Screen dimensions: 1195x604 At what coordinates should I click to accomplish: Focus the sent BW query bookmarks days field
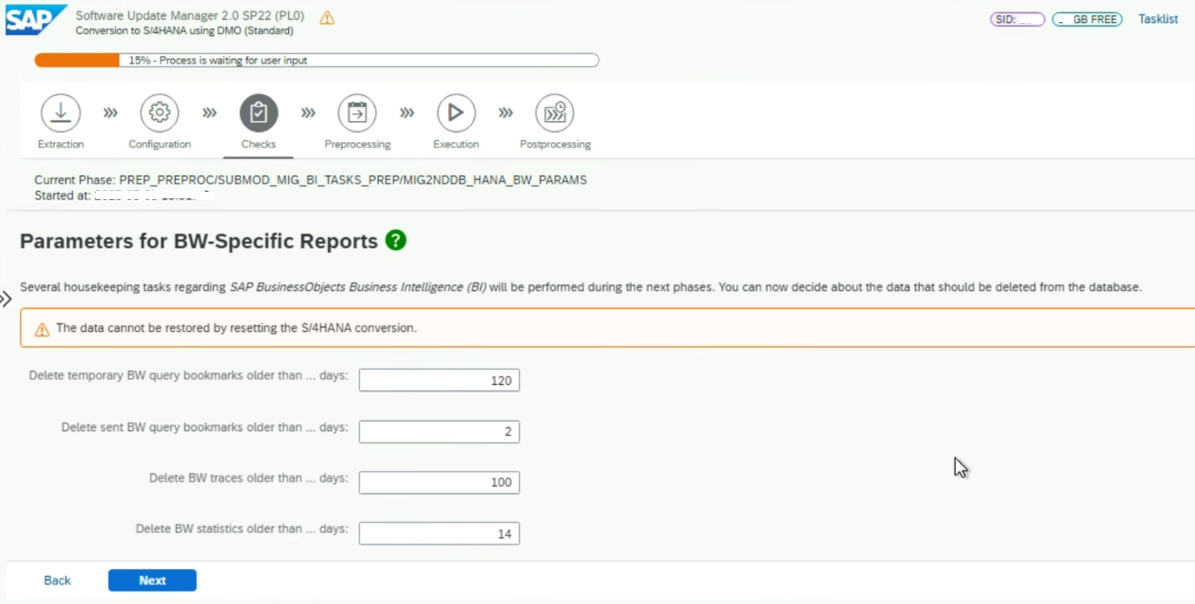coord(439,431)
